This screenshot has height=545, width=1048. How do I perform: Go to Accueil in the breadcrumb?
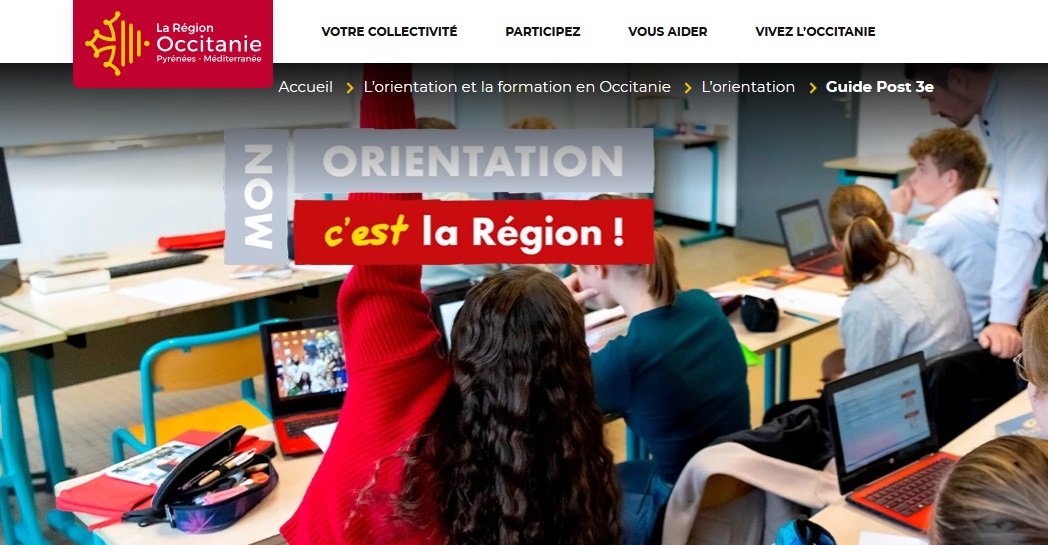[x=305, y=87]
